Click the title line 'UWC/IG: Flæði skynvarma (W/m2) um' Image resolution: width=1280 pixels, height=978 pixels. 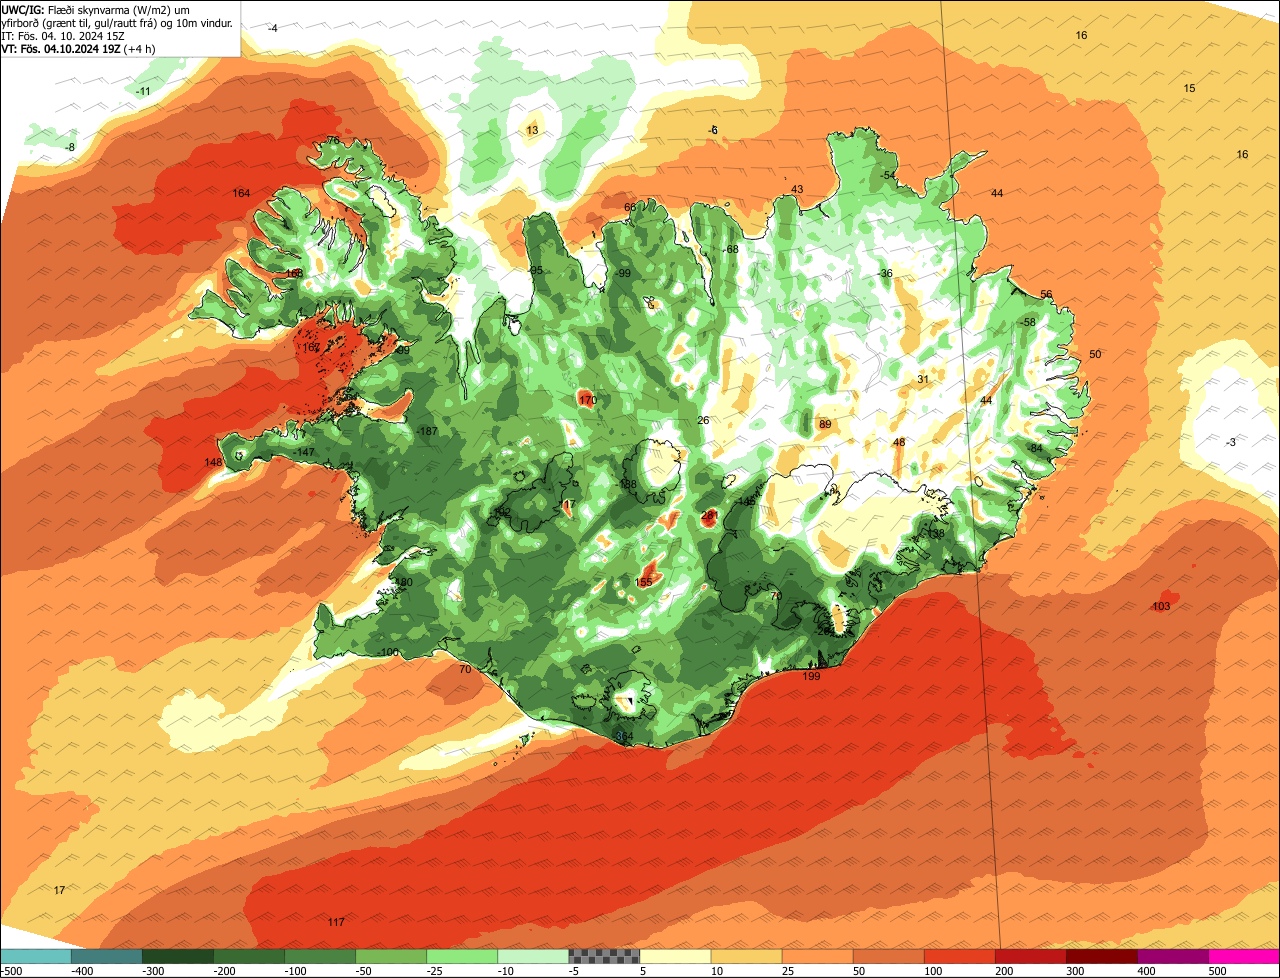pyautogui.click(x=96, y=9)
